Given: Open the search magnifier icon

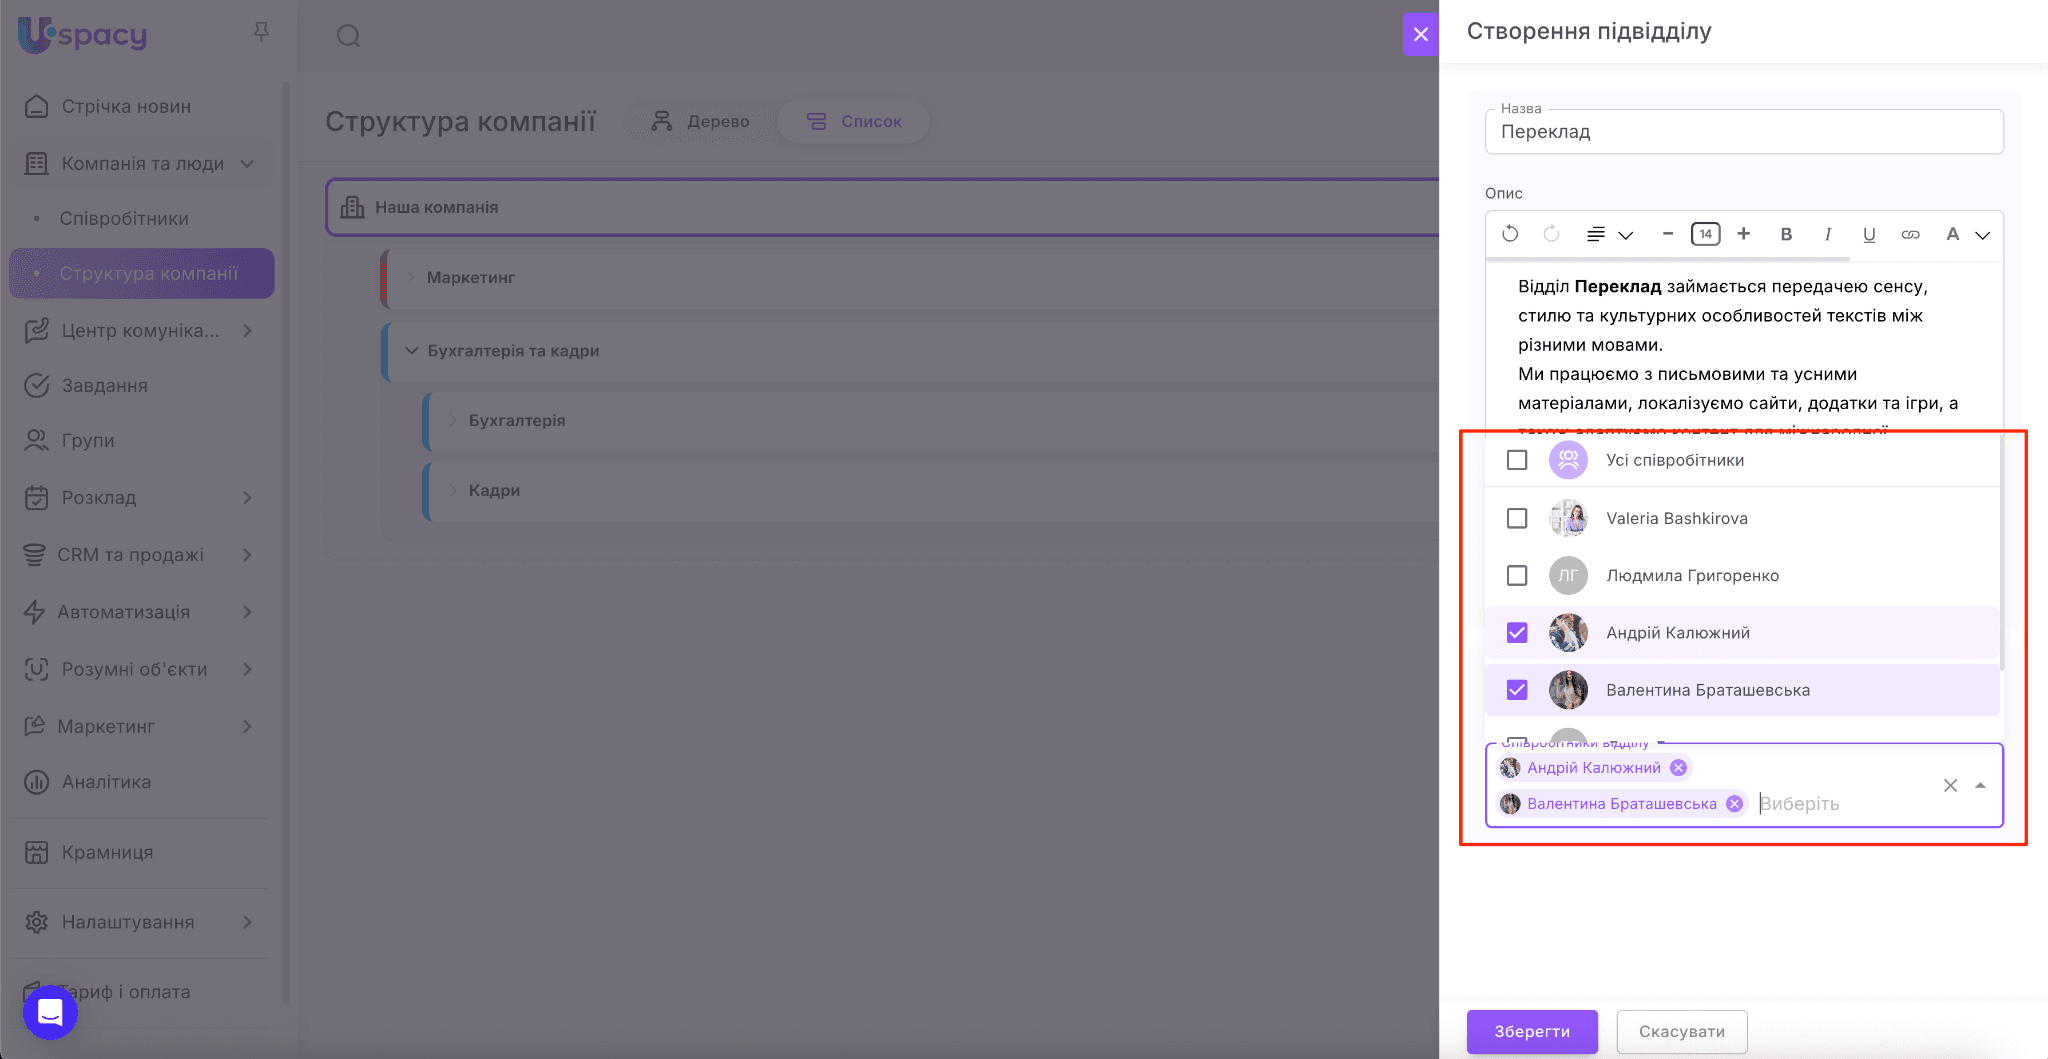Looking at the screenshot, I should coord(348,36).
